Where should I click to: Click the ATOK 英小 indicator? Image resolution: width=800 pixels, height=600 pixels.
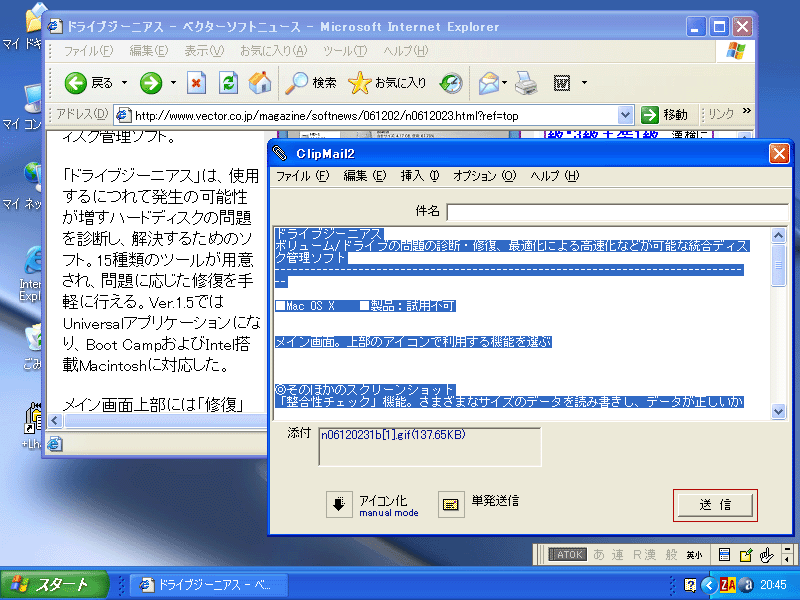694,555
